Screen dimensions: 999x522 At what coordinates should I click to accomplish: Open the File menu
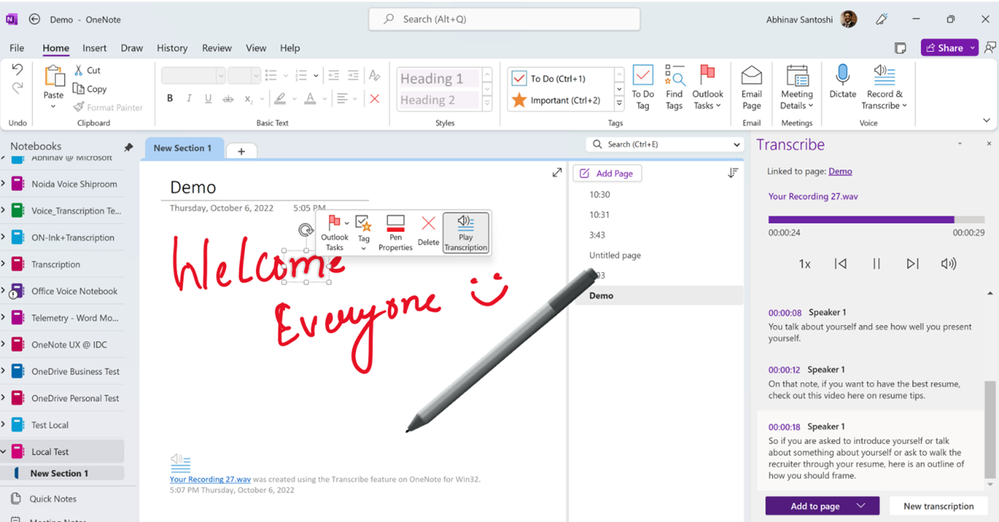pyautogui.click(x=17, y=48)
